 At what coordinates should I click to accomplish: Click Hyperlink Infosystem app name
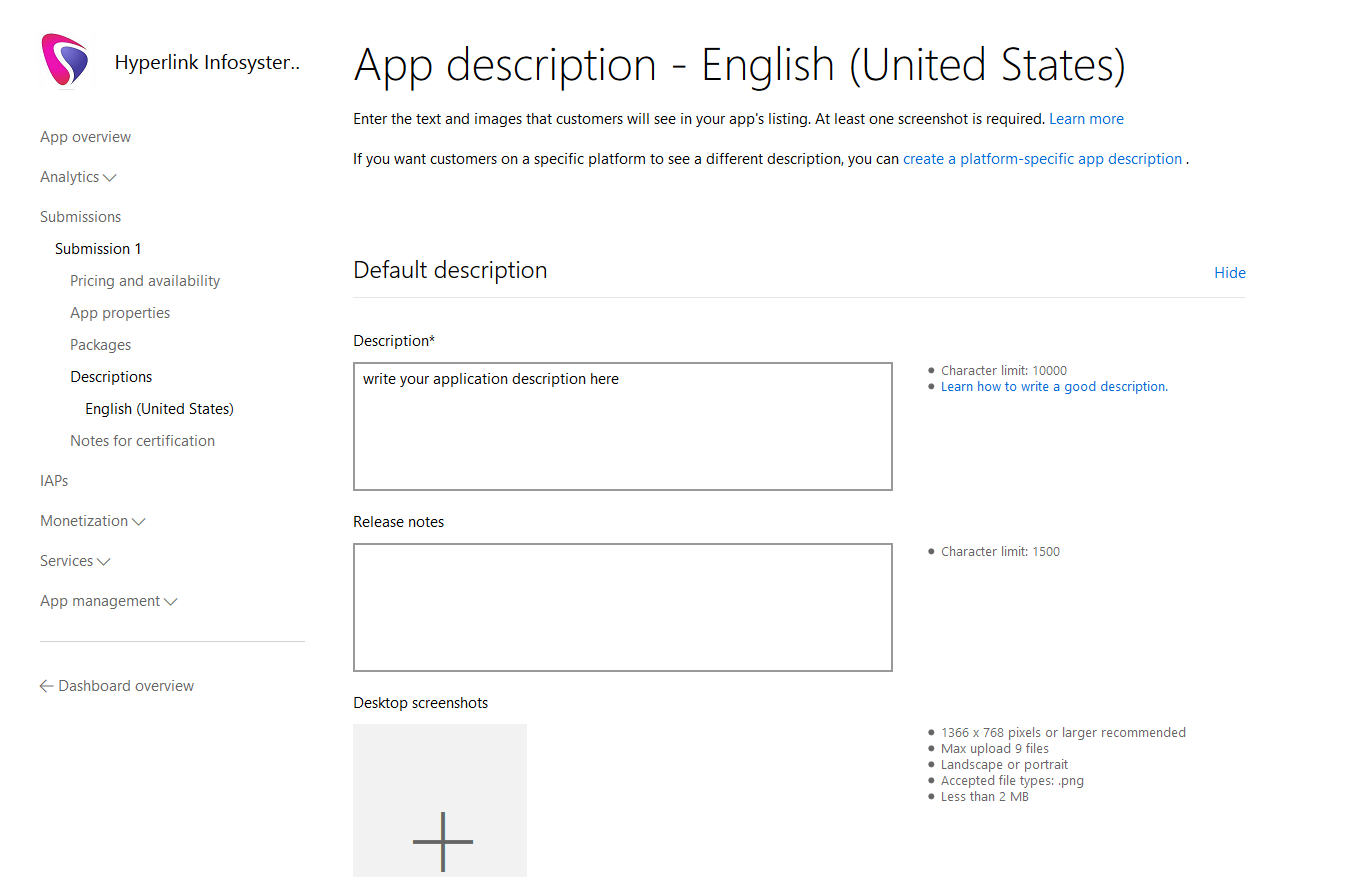coord(207,62)
